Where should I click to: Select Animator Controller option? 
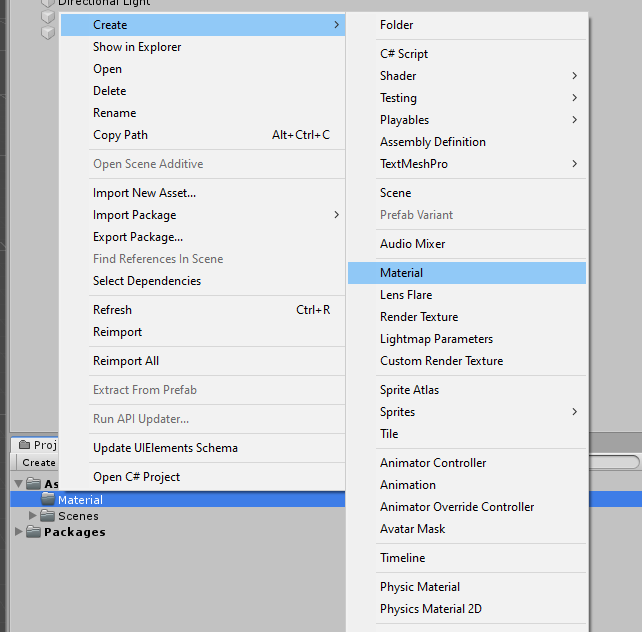click(x=433, y=463)
